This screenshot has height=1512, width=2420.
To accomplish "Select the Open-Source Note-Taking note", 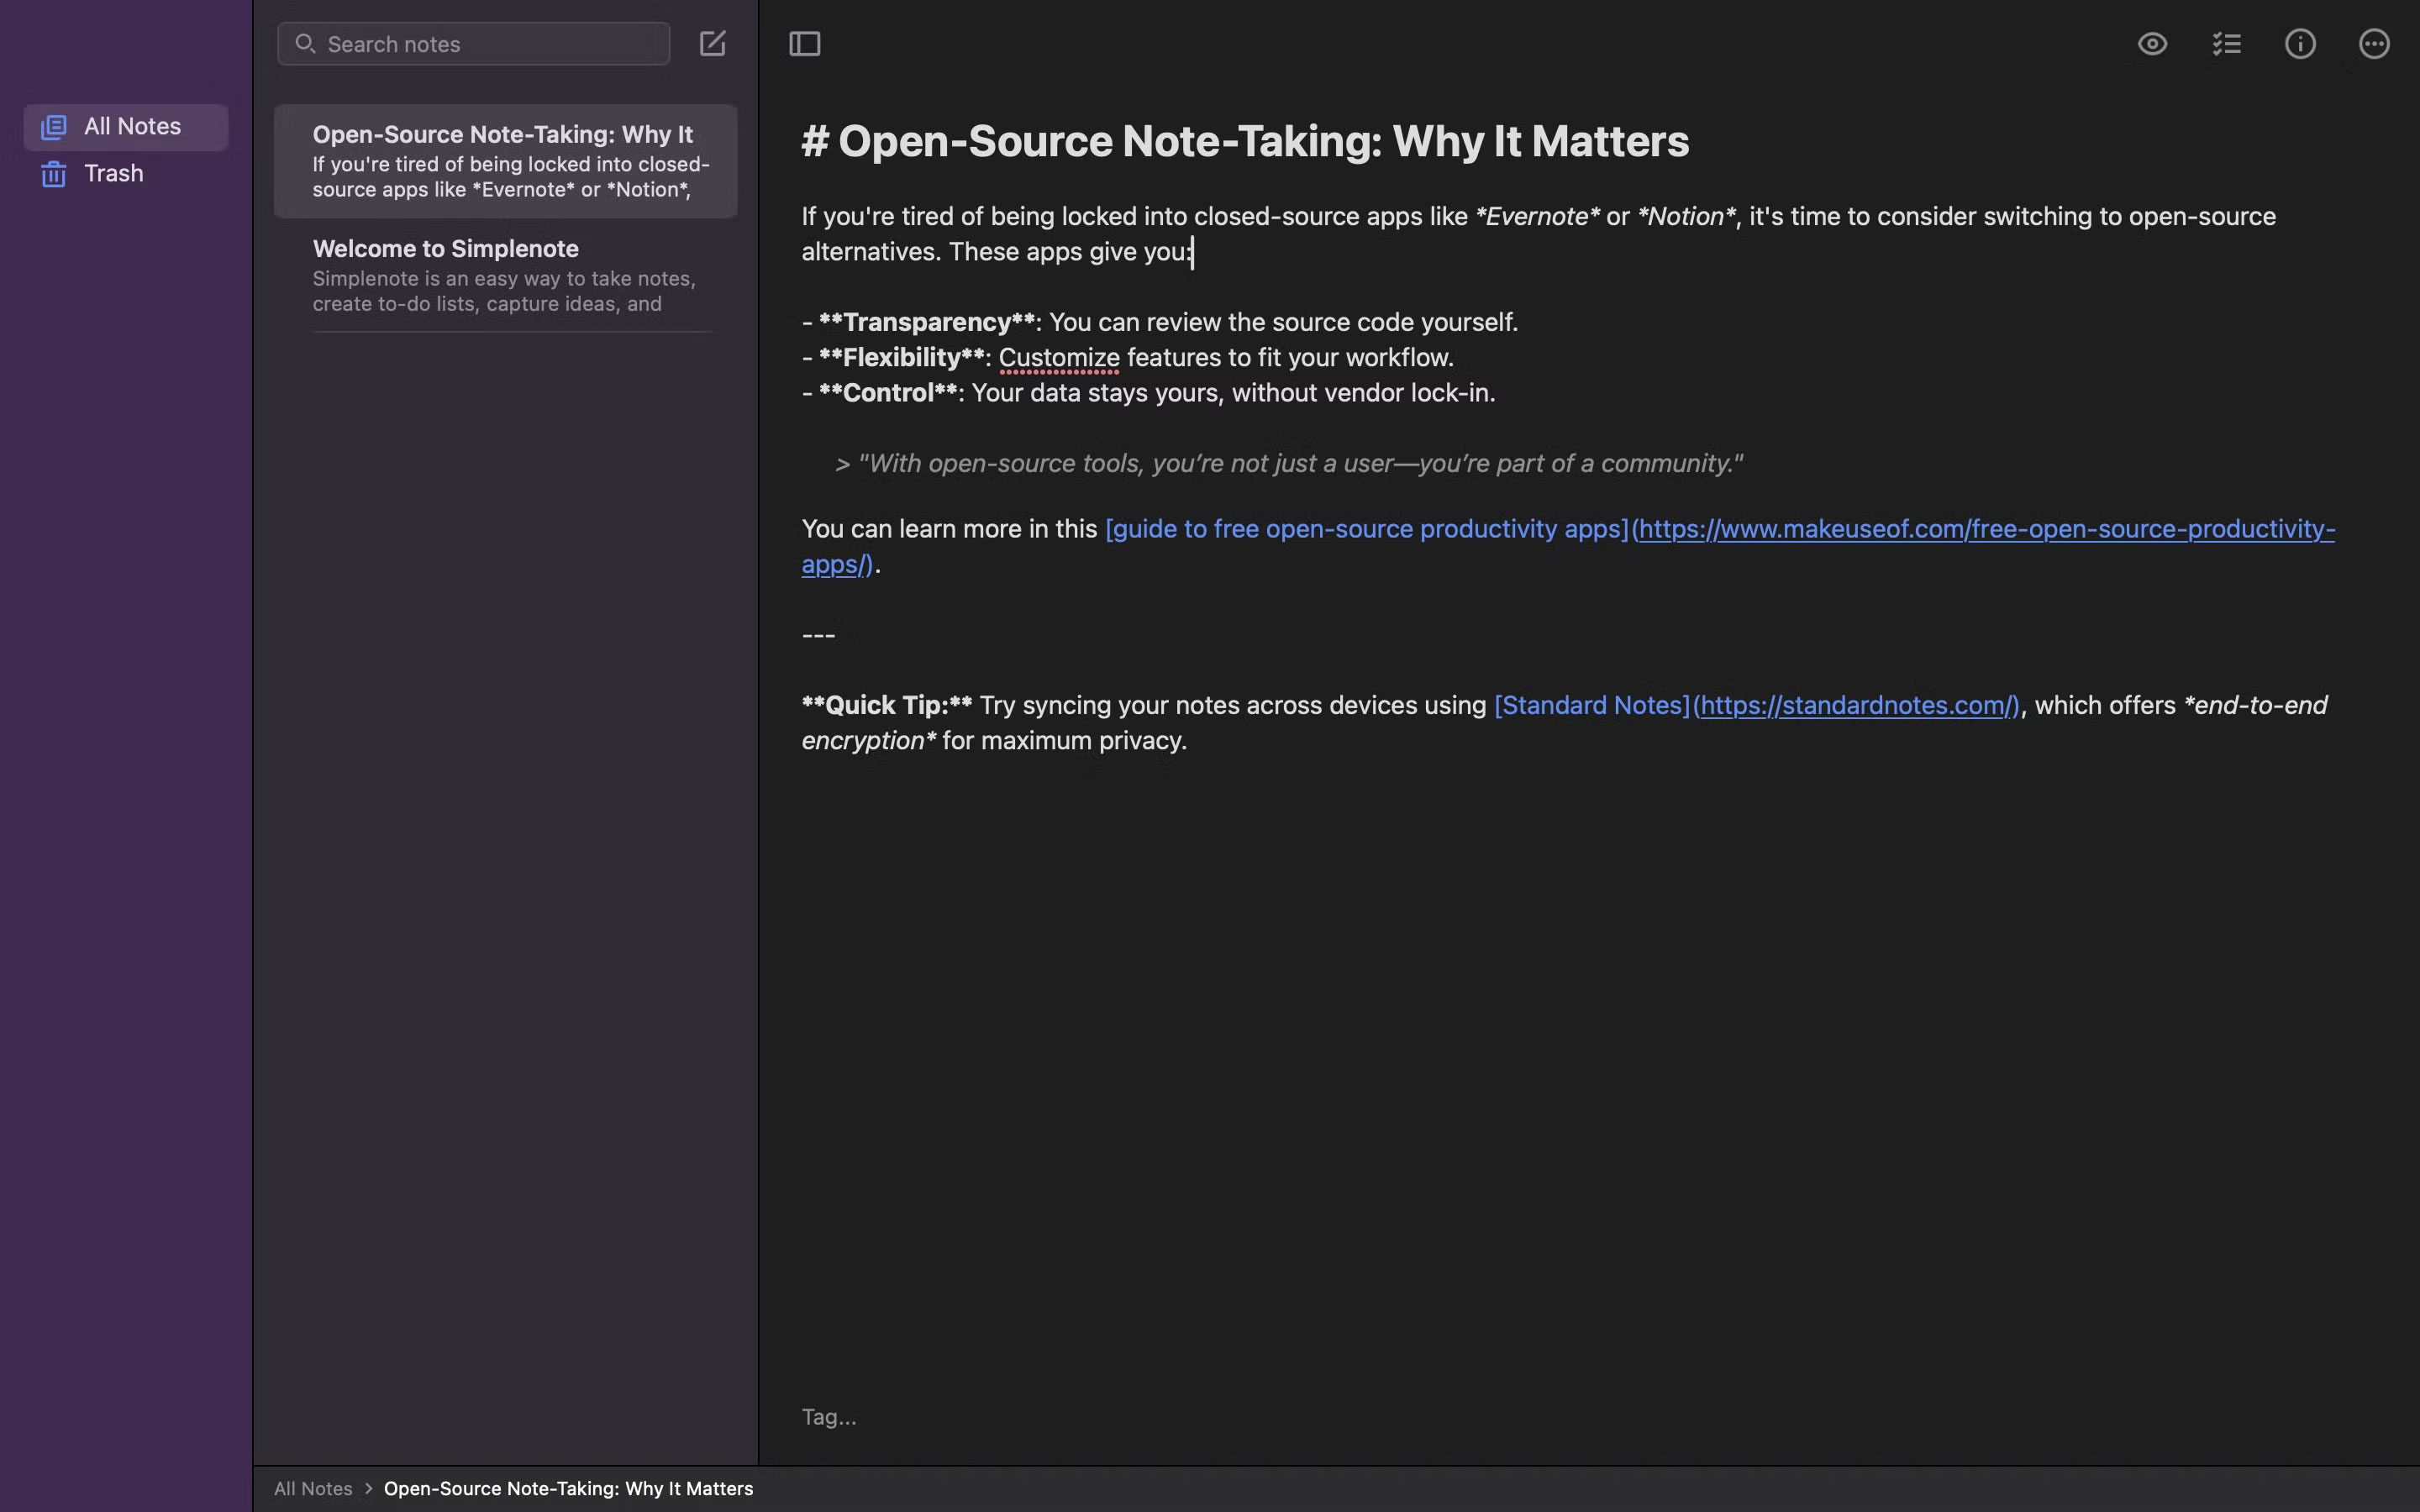I will [x=505, y=160].
